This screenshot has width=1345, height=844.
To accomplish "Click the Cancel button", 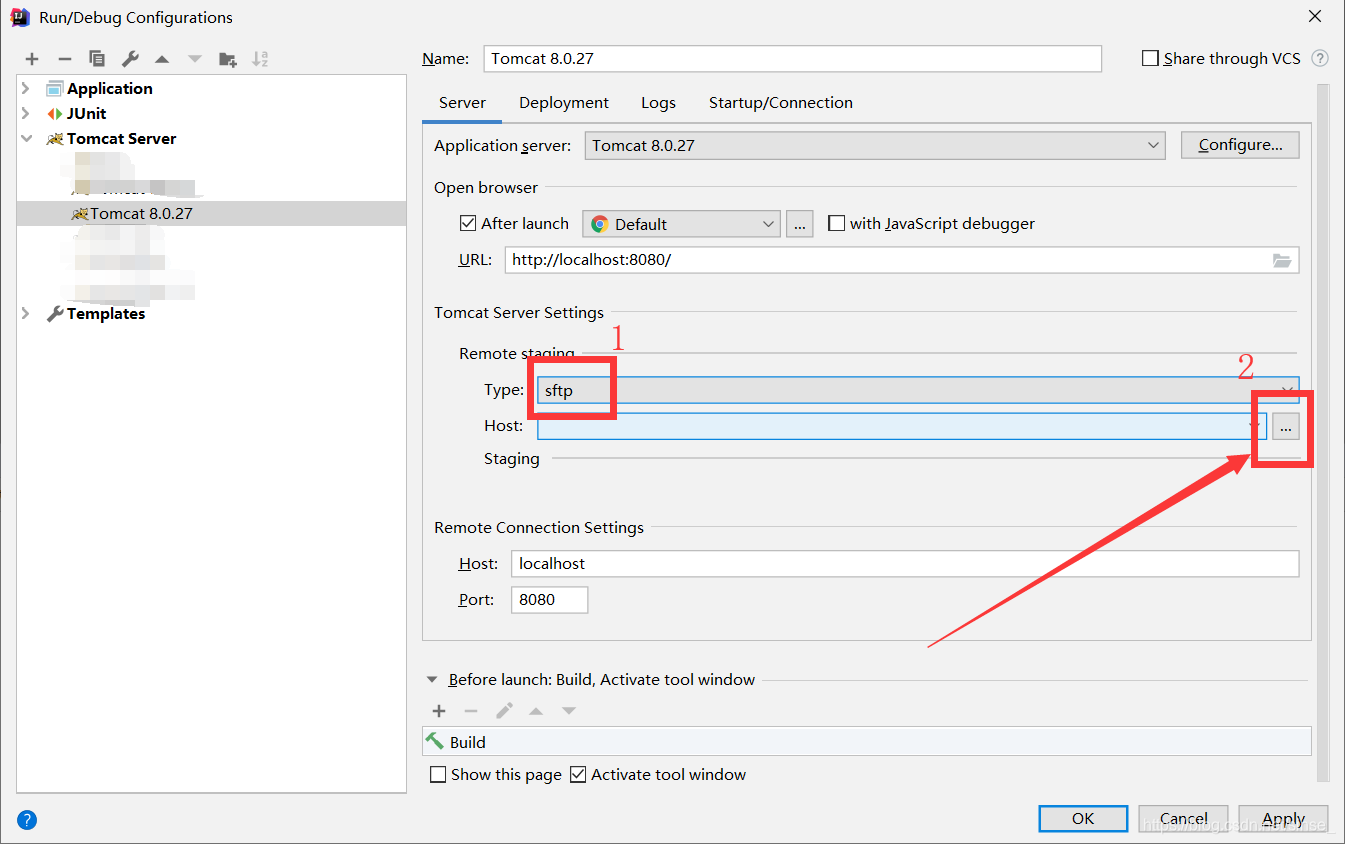I will coord(1184,818).
